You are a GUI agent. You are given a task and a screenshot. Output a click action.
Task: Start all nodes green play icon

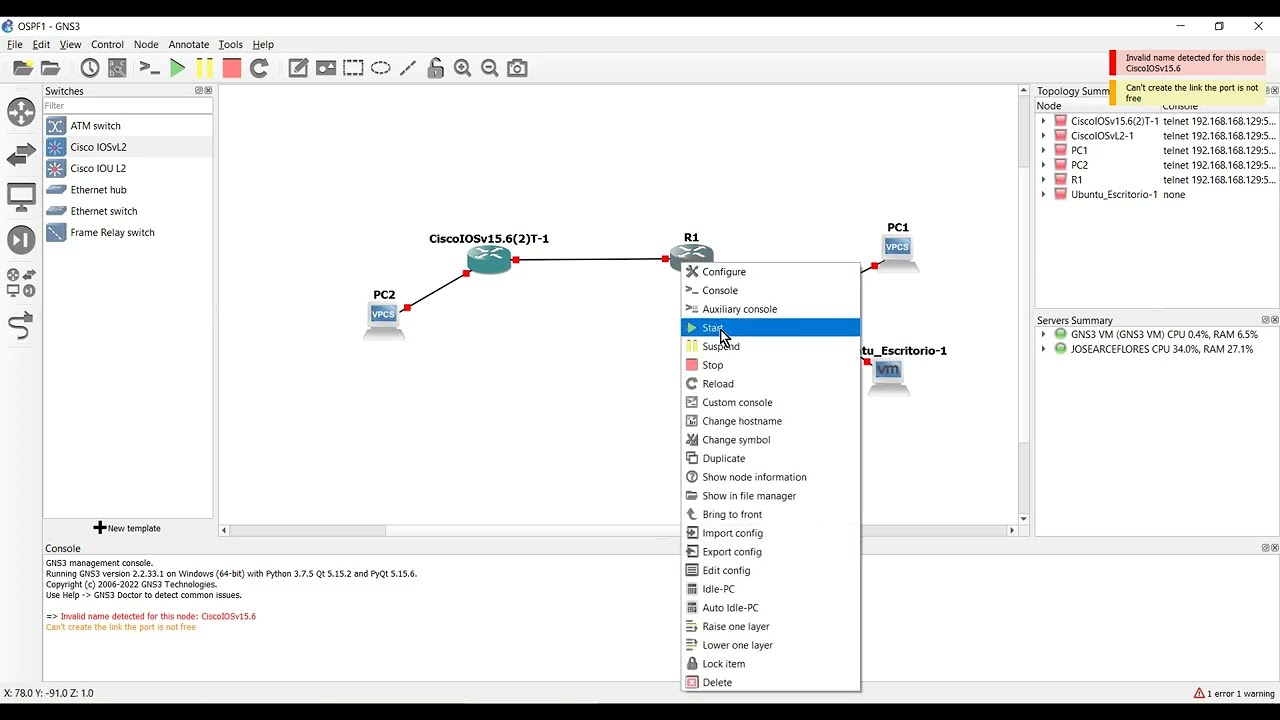[177, 68]
